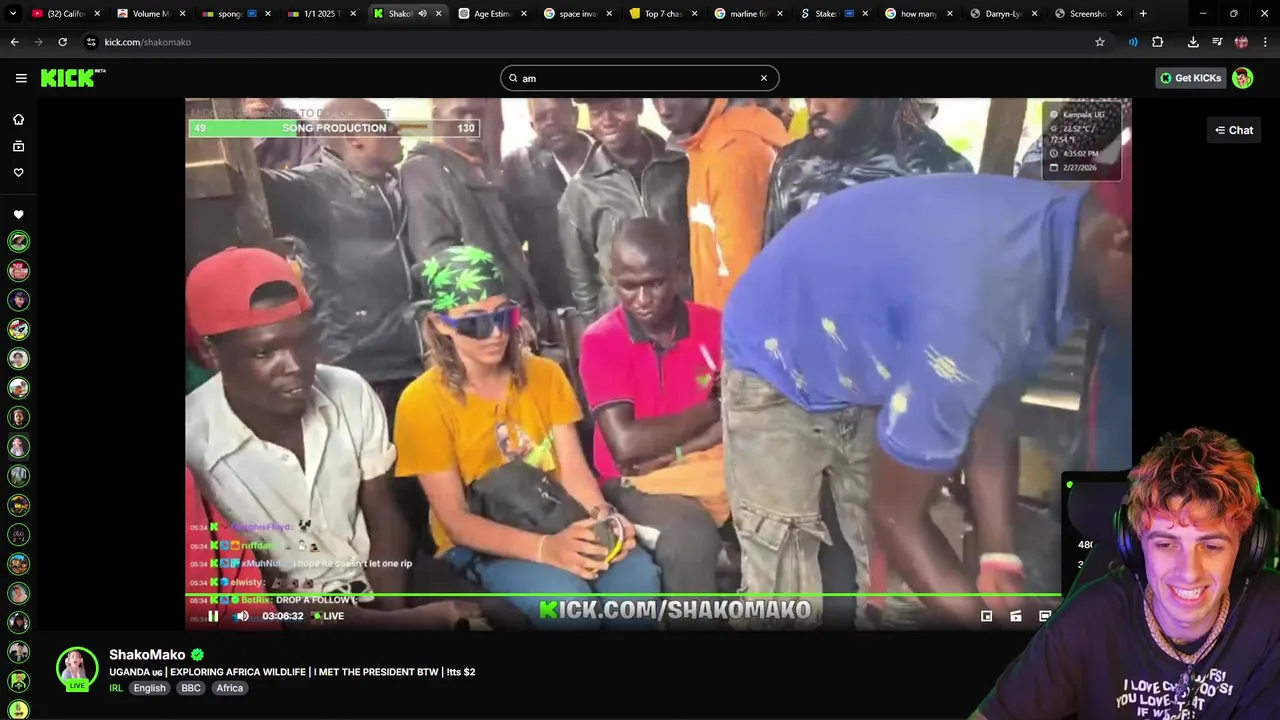Click the blue audio icon in toolbar
Image resolution: width=1280 pixels, height=720 pixels.
point(1133,42)
